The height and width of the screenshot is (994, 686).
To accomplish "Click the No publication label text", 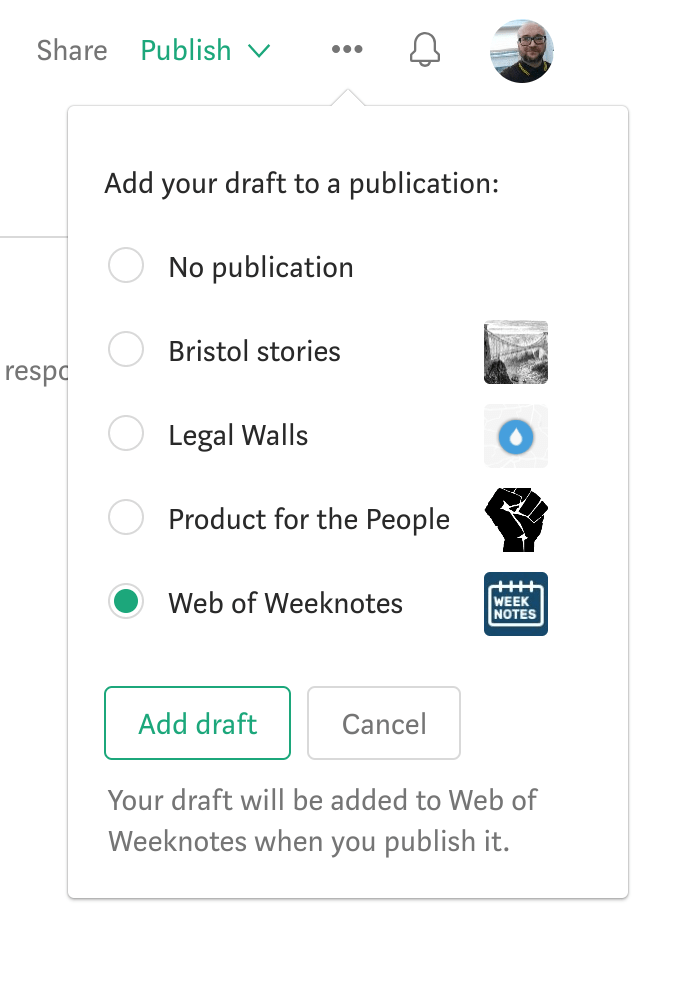I will click(260, 268).
